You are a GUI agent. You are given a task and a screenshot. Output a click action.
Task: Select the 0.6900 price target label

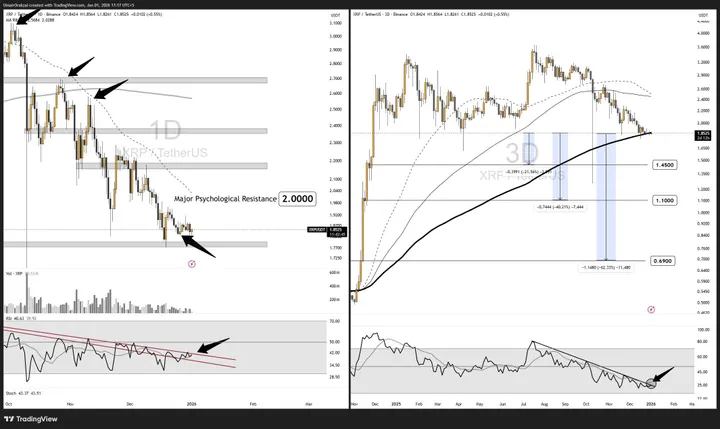click(x=665, y=260)
